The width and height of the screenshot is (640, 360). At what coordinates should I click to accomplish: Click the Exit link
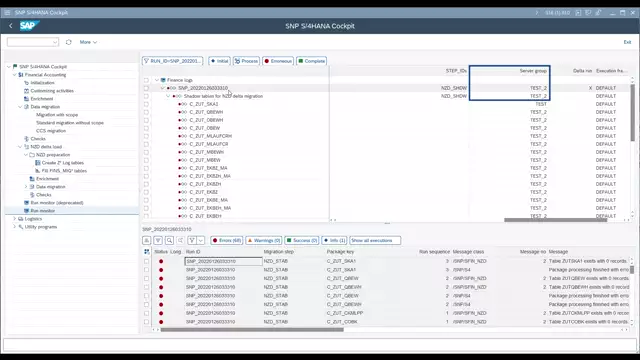click(627, 42)
